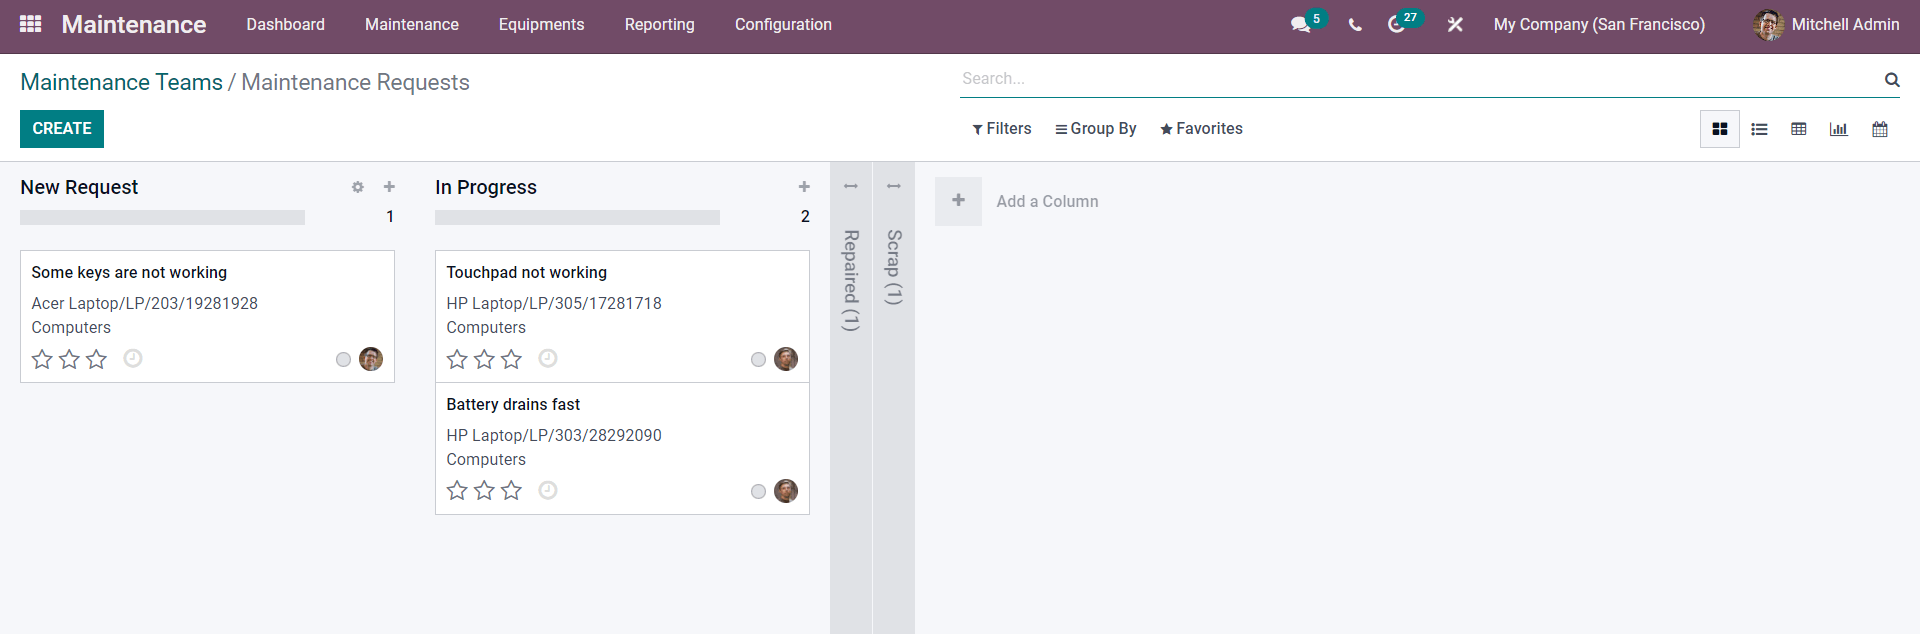Click the search magnifier icon
The height and width of the screenshot is (634, 1920).
[x=1892, y=80]
